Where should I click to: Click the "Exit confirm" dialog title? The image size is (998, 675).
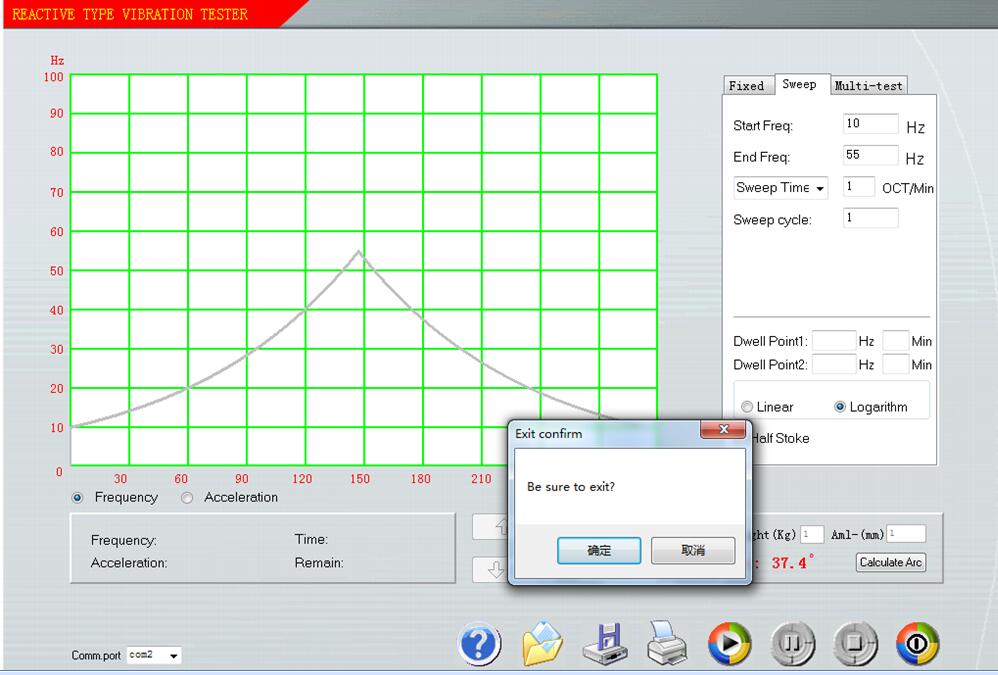click(549, 434)
